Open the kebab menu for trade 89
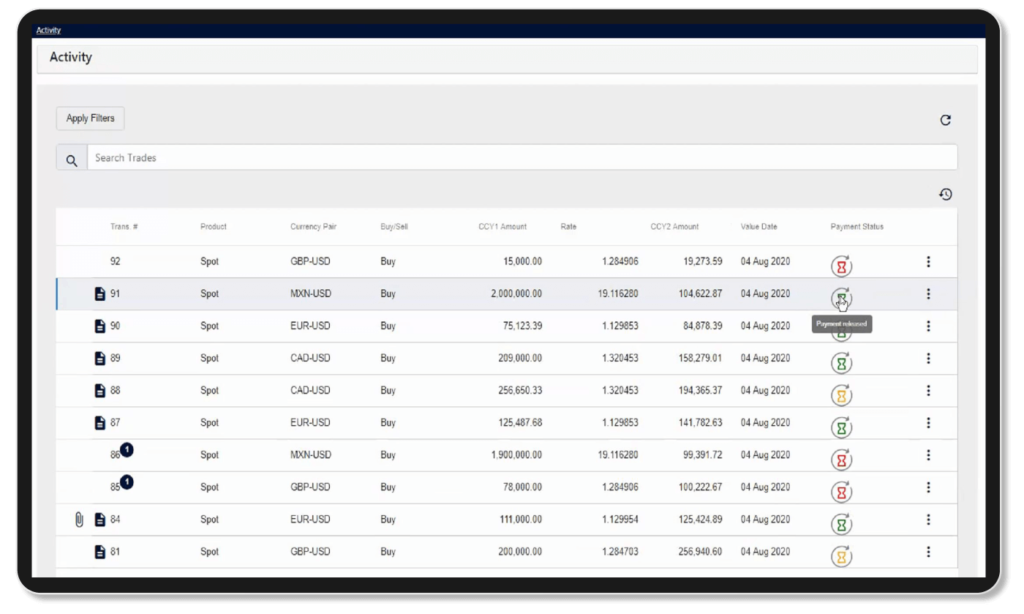This screenshot has height=614, width=1024. pos(929,358)
